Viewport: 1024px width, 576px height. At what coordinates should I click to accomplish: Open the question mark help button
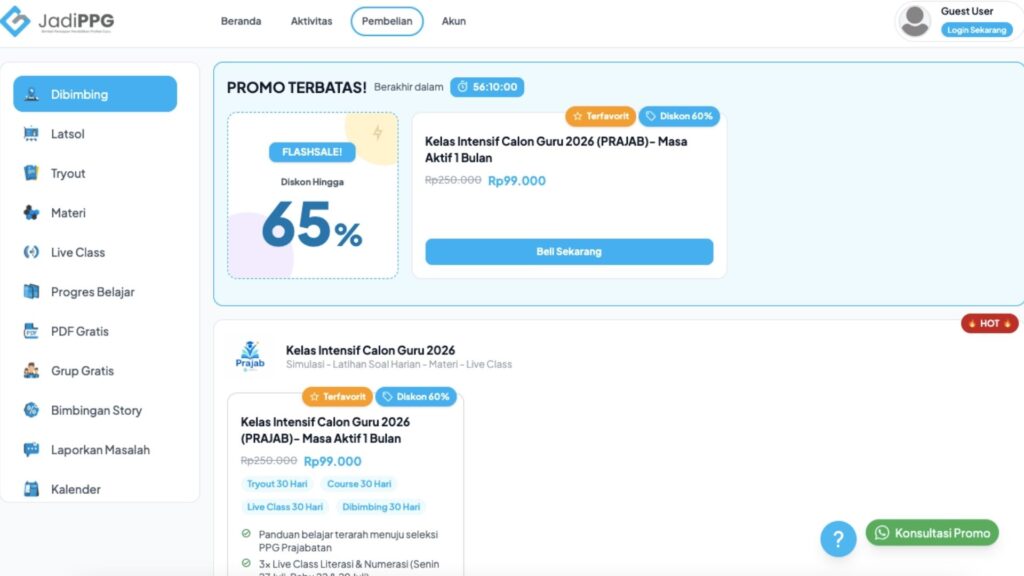(839, 539)
